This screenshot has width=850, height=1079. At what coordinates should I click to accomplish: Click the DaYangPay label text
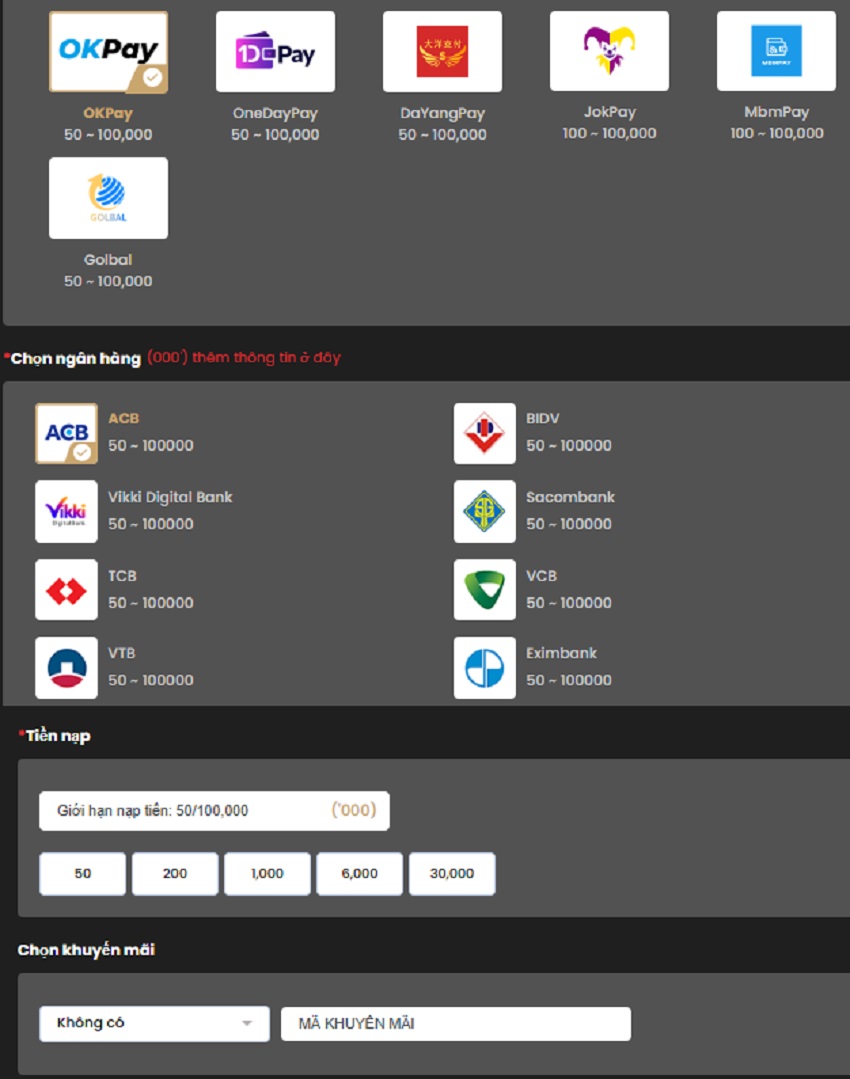coord(443,113)
